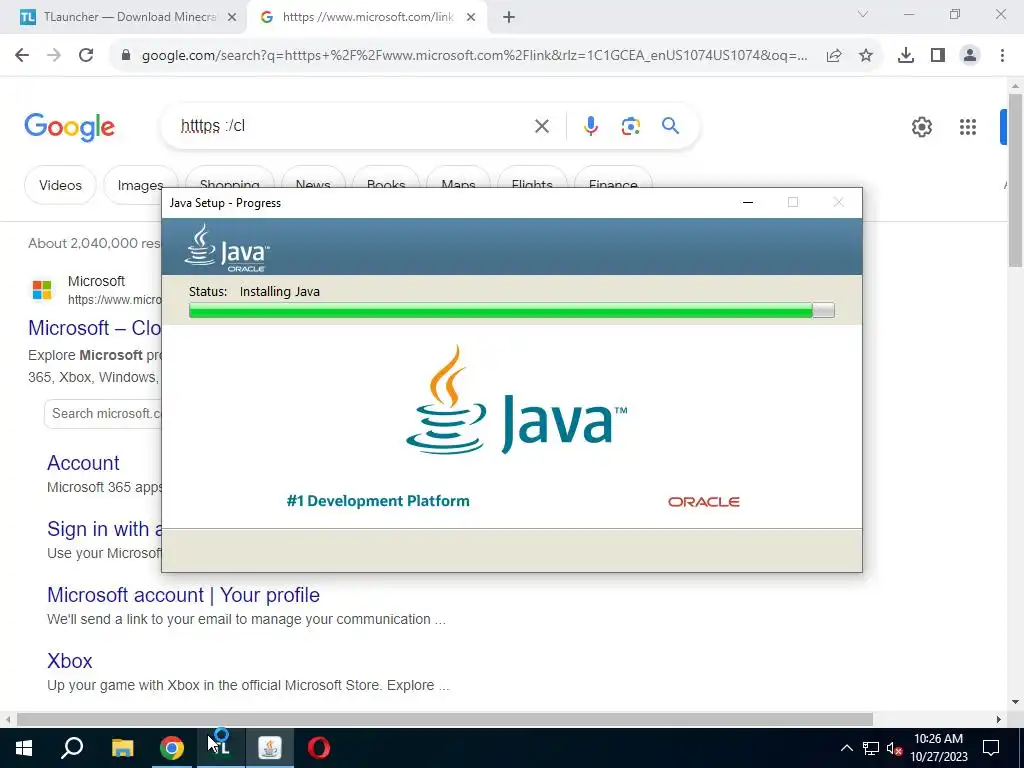Click the forward navigation arrow in Chrome
The width and height of the screenshot is (1024, 768).
click(54, 56)
